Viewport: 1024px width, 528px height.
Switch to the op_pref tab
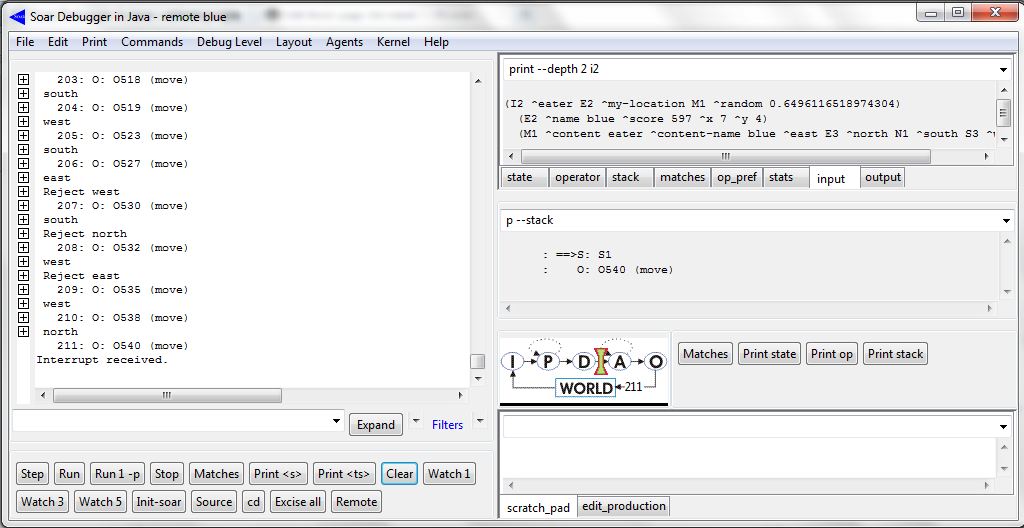tap(735, 177)
